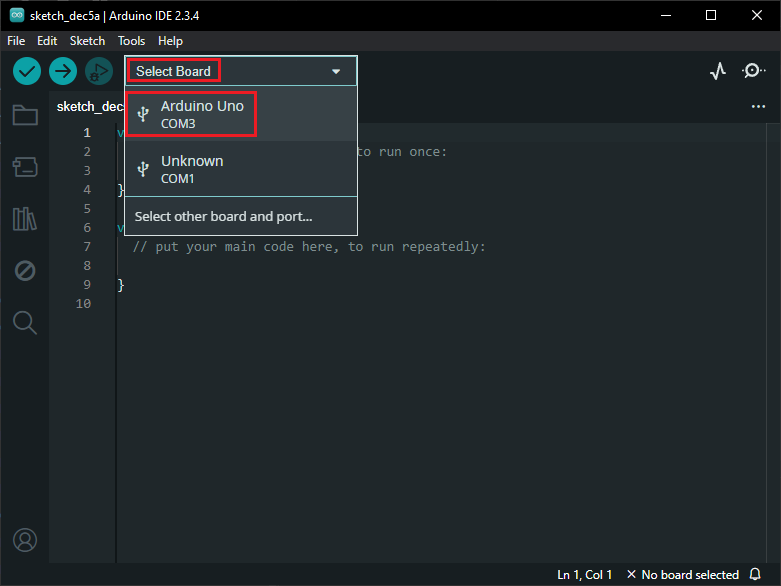Click the vertical scrollbar of the editor
This screenshot has height=586, width=781.
(773, 343)
